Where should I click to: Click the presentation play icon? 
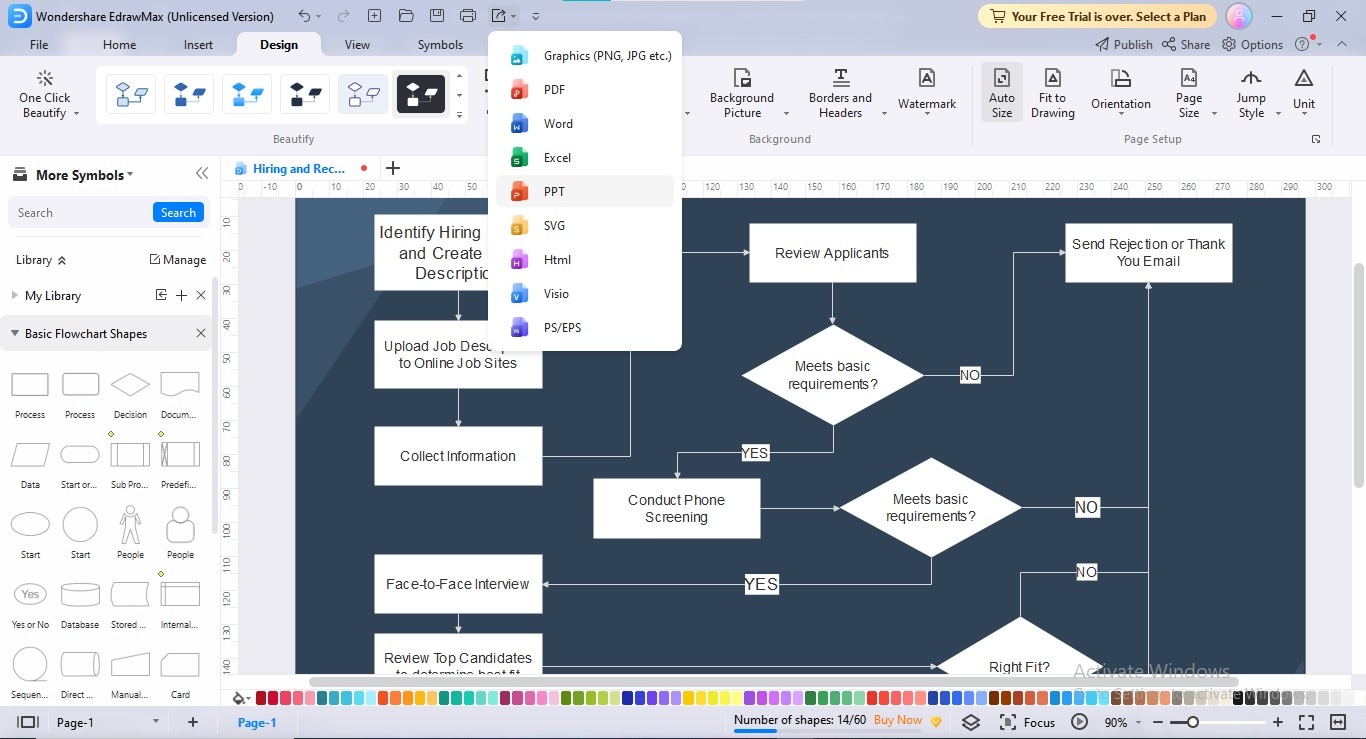[x=1079, y=722]
